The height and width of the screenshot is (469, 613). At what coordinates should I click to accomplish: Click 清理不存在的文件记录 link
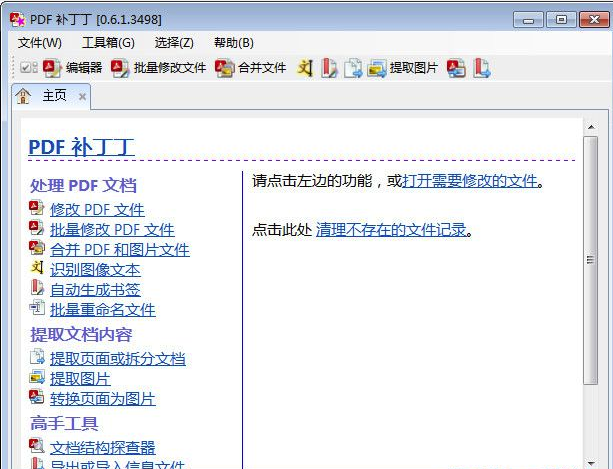[391, 229]
